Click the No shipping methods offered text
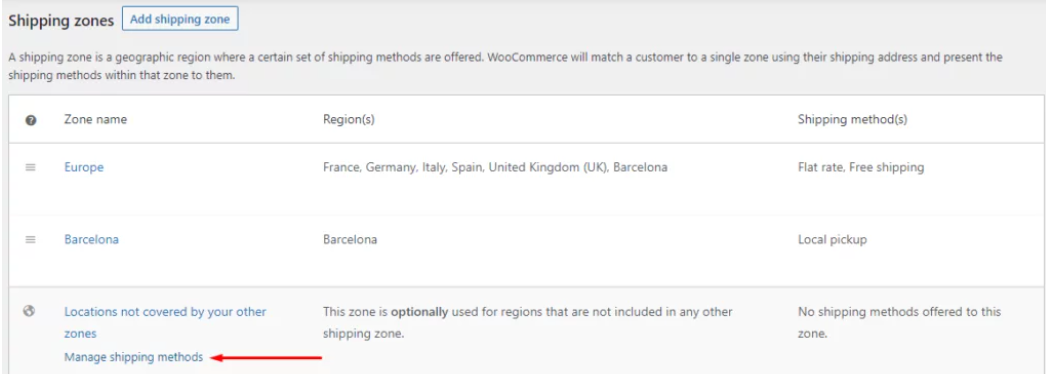1046x374 pixels. [900, 322]
